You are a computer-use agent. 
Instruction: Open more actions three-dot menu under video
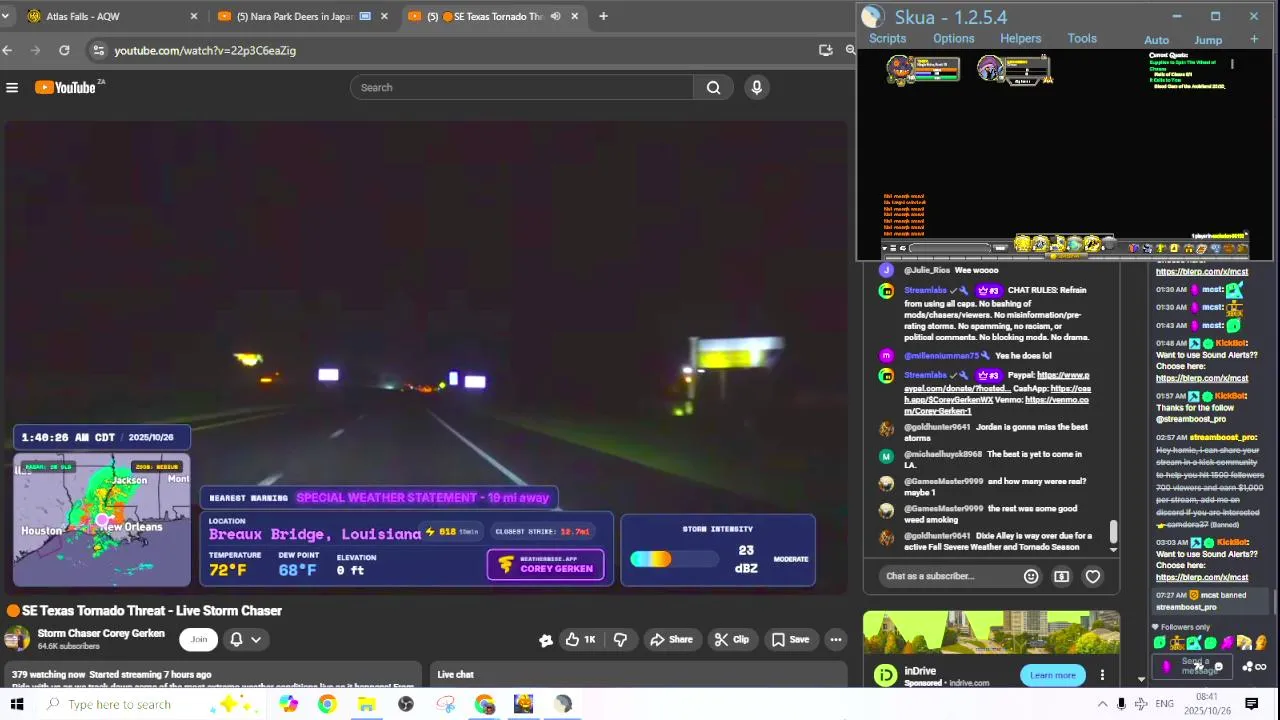click(x=836, y=640)
